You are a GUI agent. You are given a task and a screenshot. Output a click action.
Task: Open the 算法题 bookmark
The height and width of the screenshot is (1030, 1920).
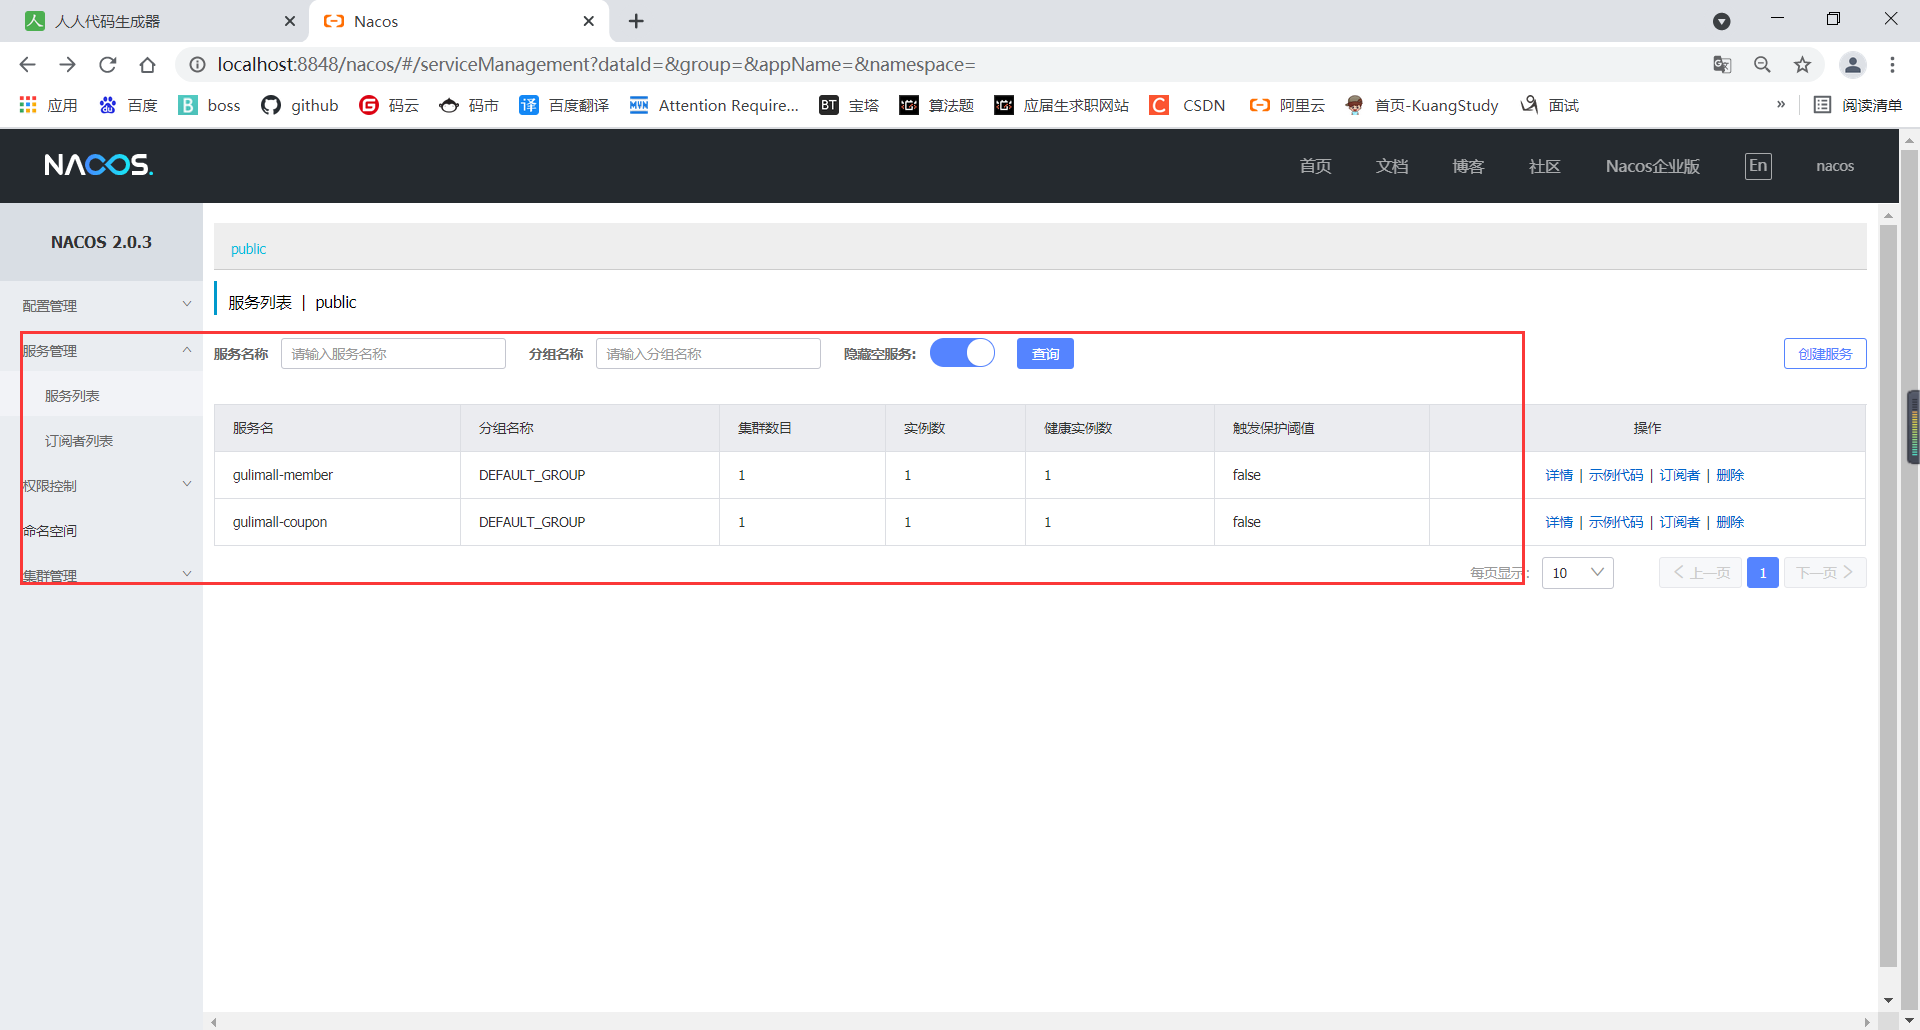pos(936,105)
